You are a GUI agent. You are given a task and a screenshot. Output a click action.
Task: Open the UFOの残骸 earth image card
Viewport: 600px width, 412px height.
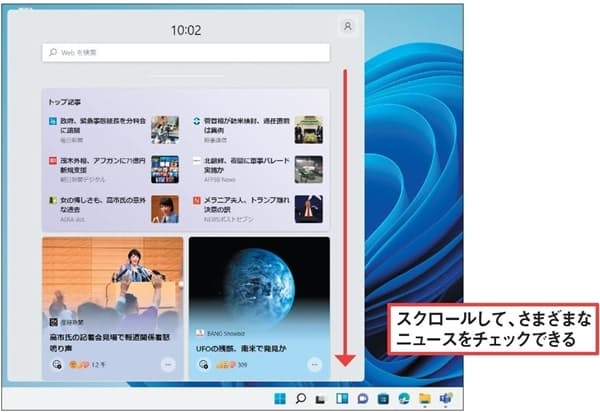click(259, 290)
